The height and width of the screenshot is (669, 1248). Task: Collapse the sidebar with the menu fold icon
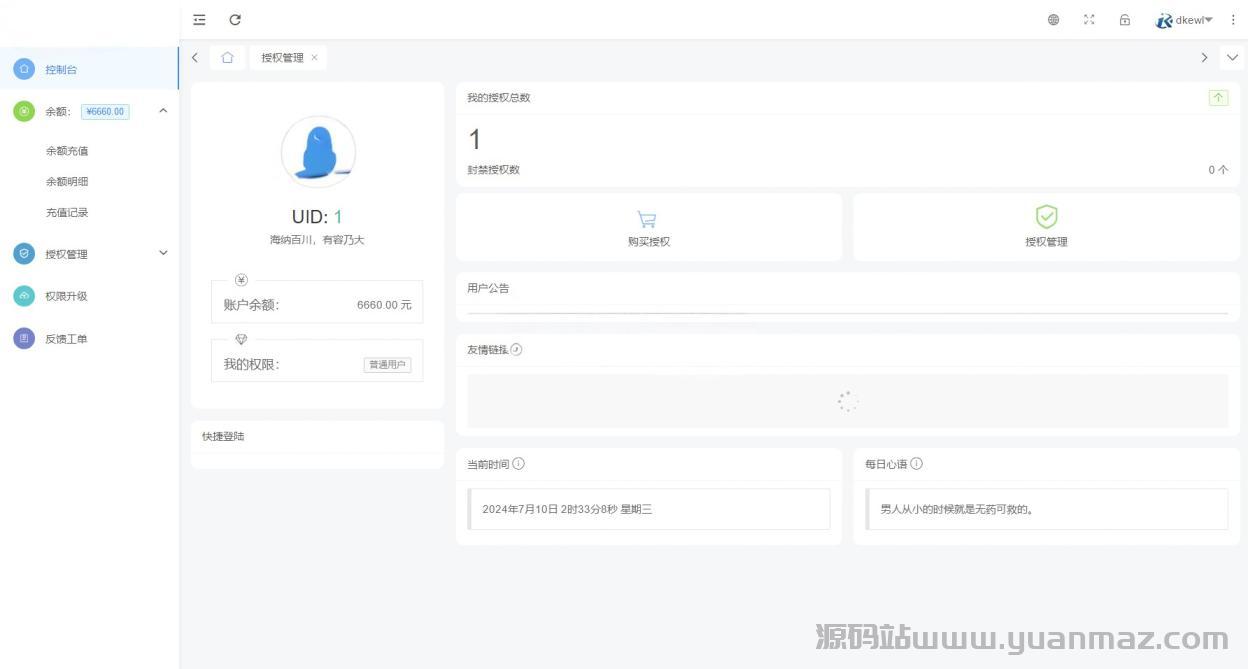point(200,20)
